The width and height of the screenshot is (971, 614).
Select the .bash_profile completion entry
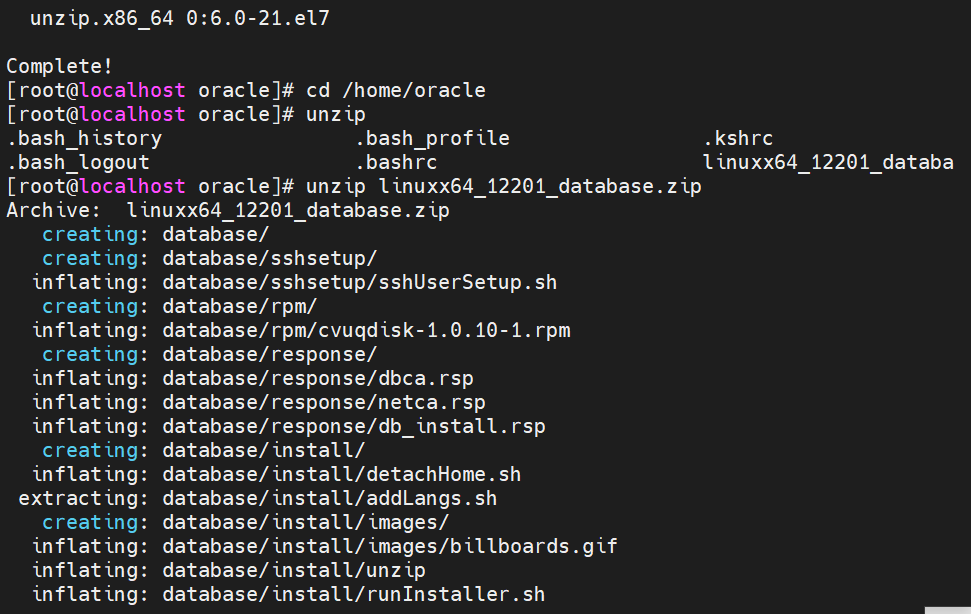(432, 138)
